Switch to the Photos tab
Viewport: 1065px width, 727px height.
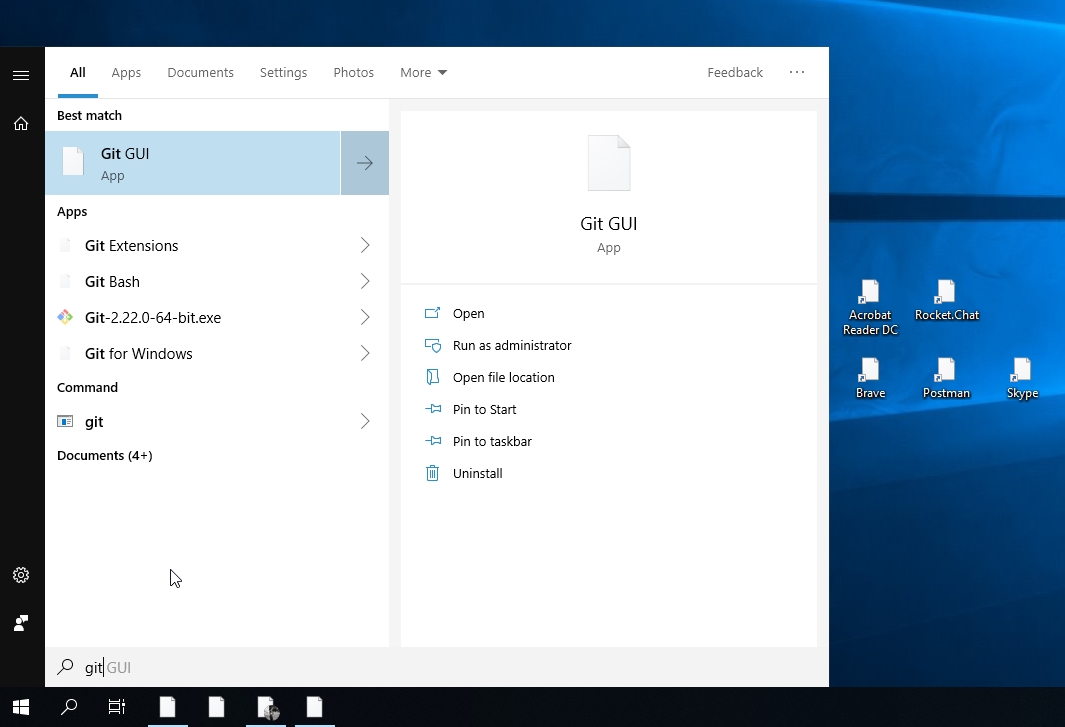[x=353, y=73]
